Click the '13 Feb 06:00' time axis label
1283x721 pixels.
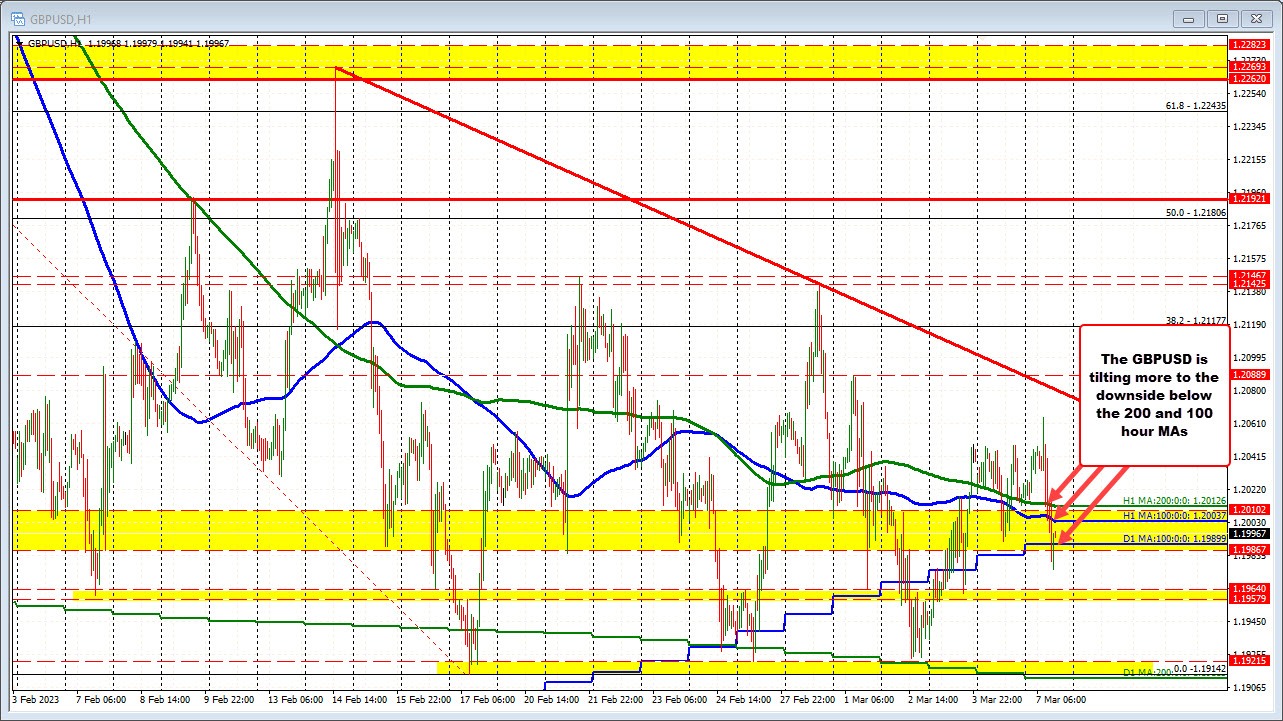pos(296,700)
